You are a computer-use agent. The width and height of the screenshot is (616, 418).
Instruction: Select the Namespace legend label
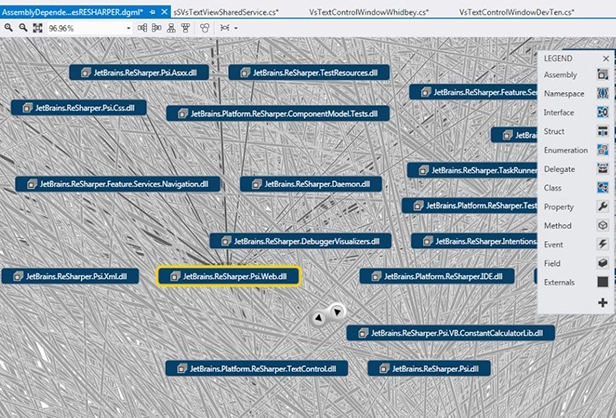coord(564,94)
